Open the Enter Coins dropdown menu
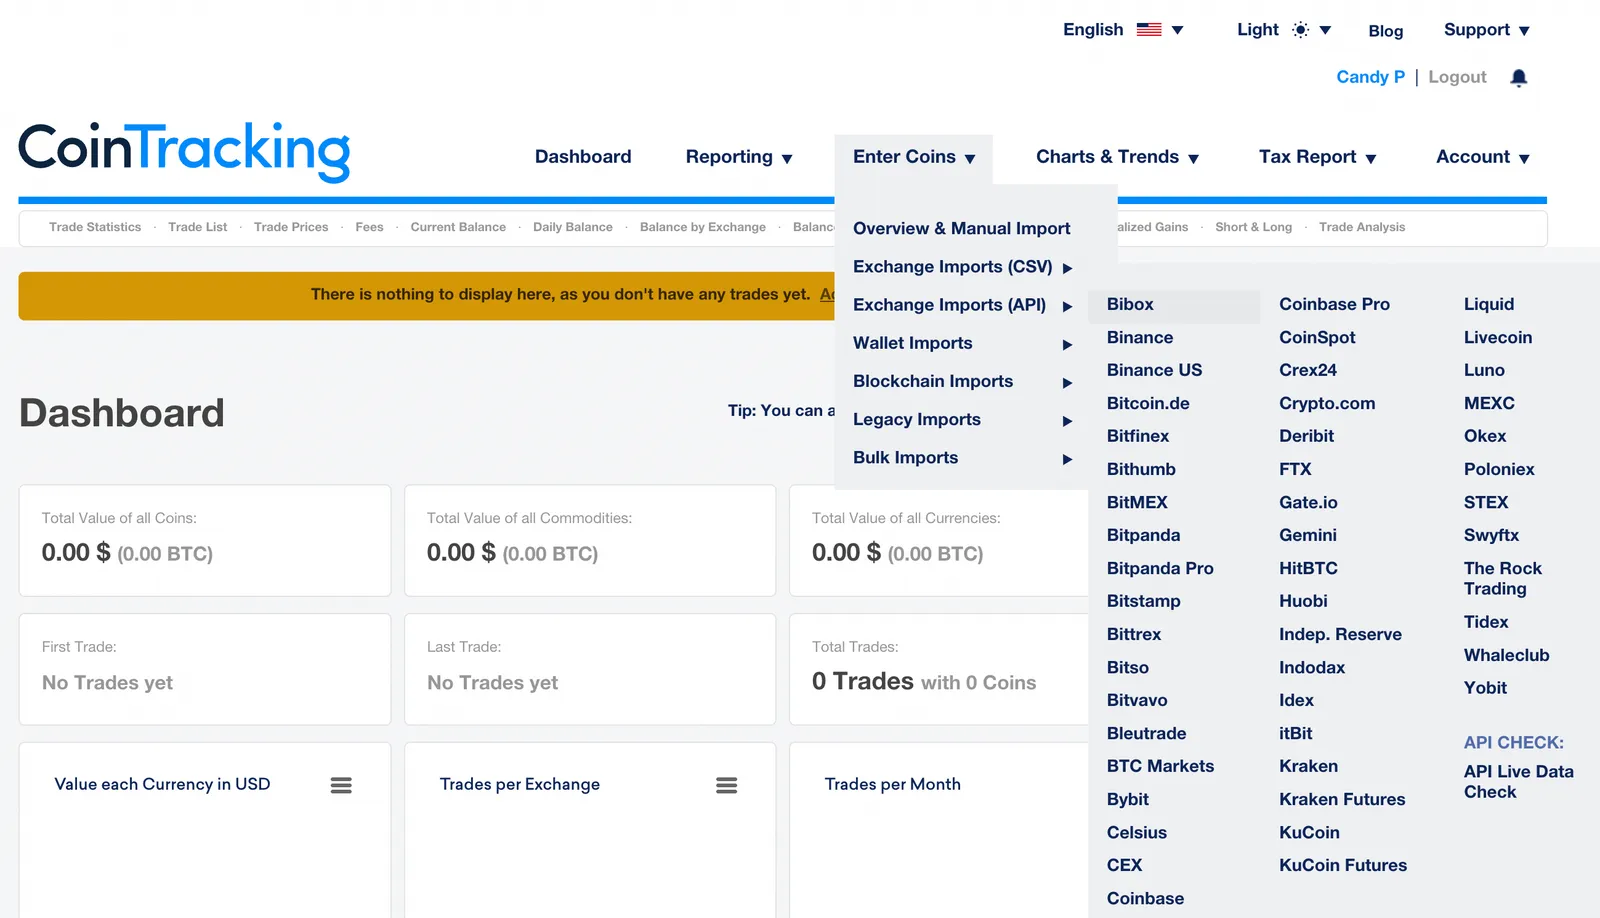 click(914, 157)
